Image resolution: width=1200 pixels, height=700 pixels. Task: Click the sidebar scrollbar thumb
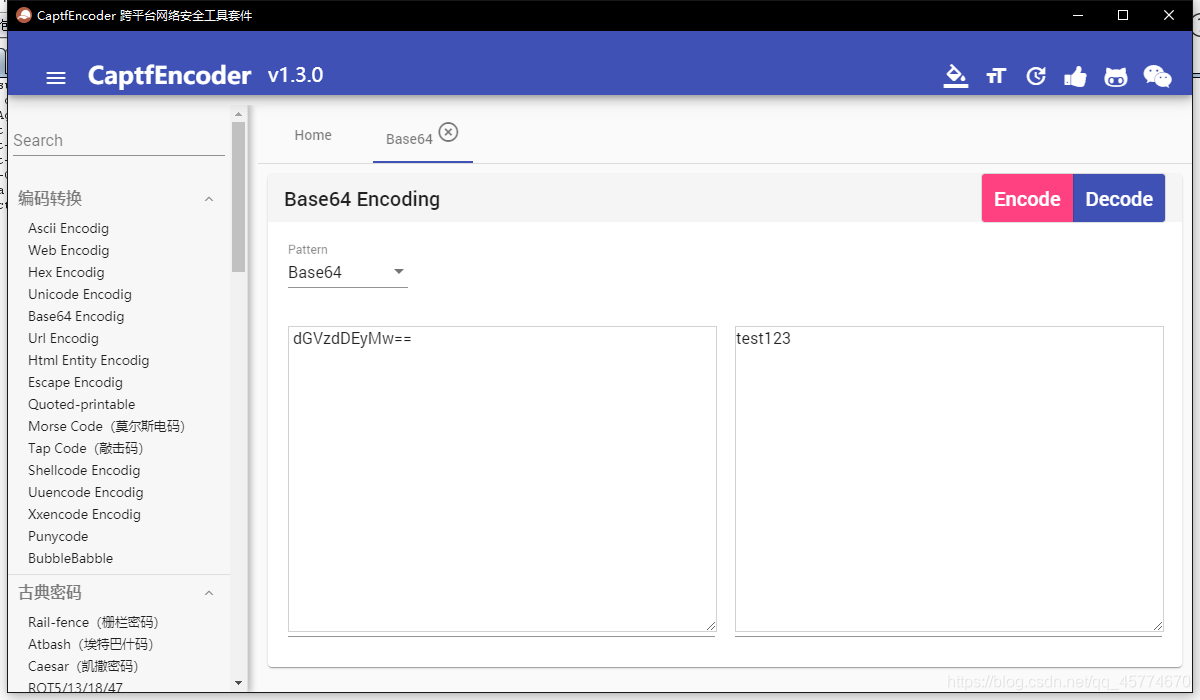[238, 197]
